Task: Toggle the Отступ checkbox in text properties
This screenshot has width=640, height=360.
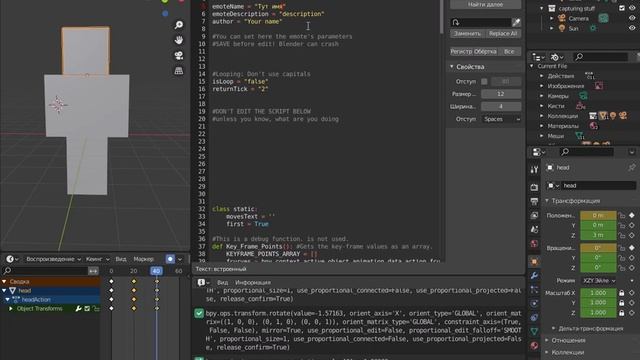Action: [x=484, y=82]
